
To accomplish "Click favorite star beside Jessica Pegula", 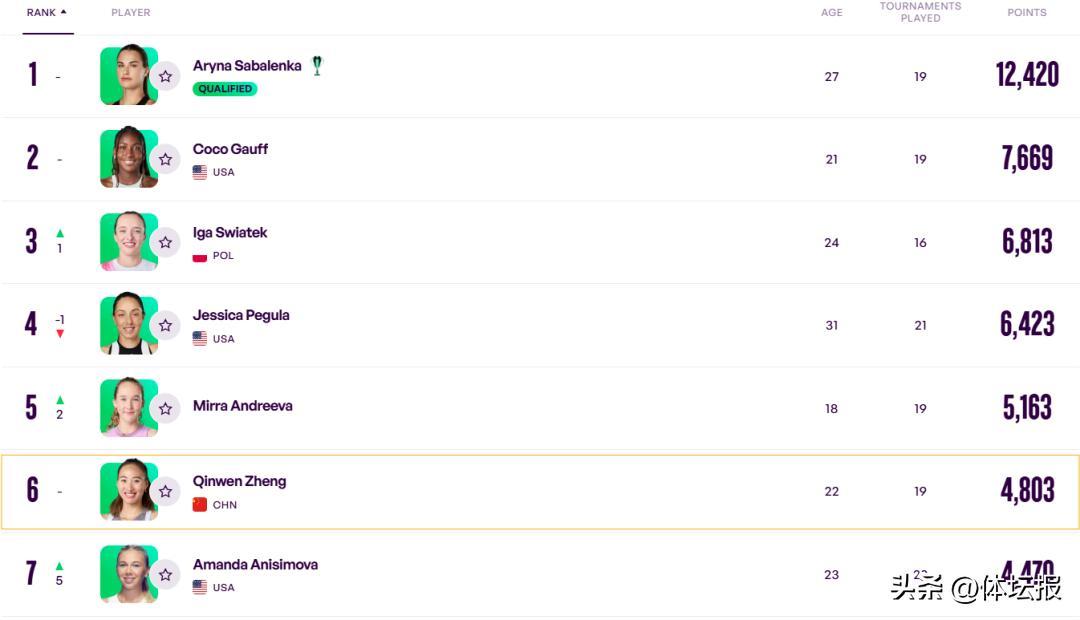I will [165, 325].
